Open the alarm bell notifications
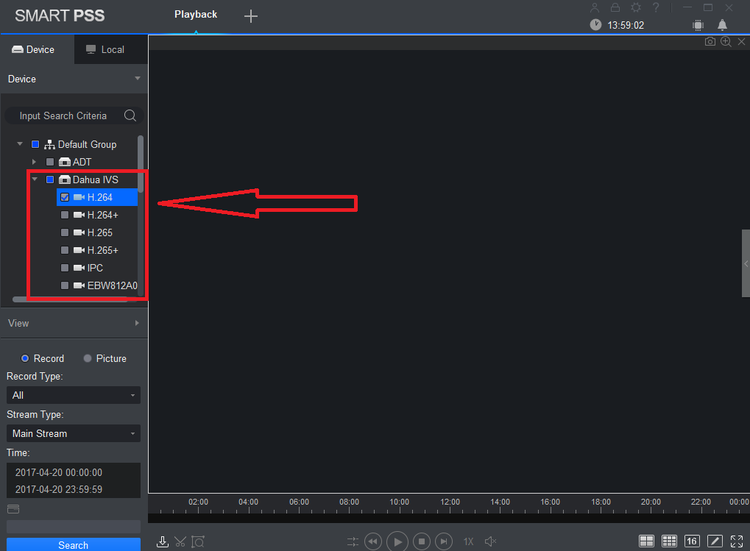This screenshot has height=551, width=750. coord(722,25)
